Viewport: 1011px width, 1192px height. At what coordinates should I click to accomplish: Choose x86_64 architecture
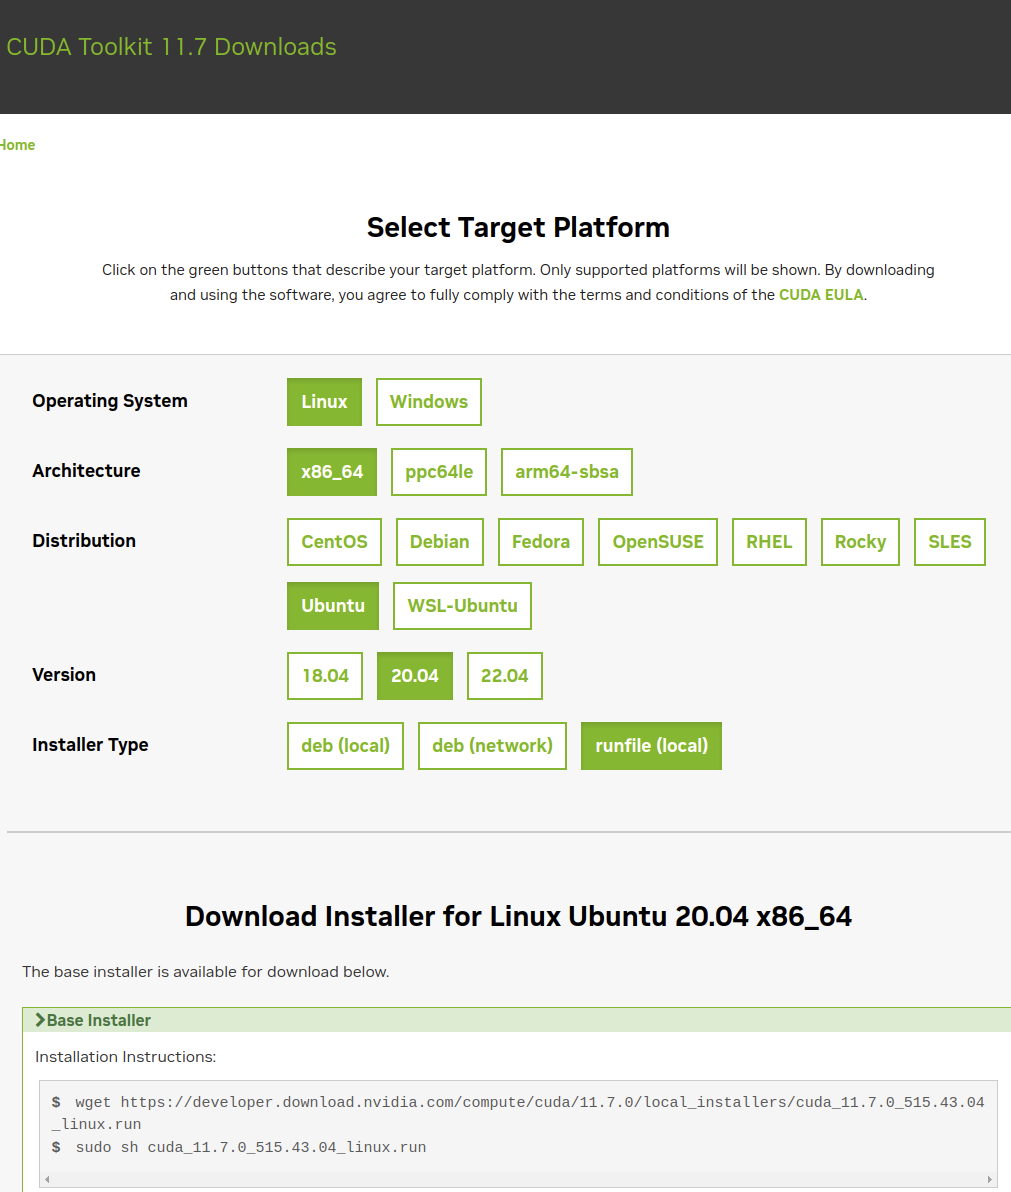pyautogui.click(x=331, y=471)
